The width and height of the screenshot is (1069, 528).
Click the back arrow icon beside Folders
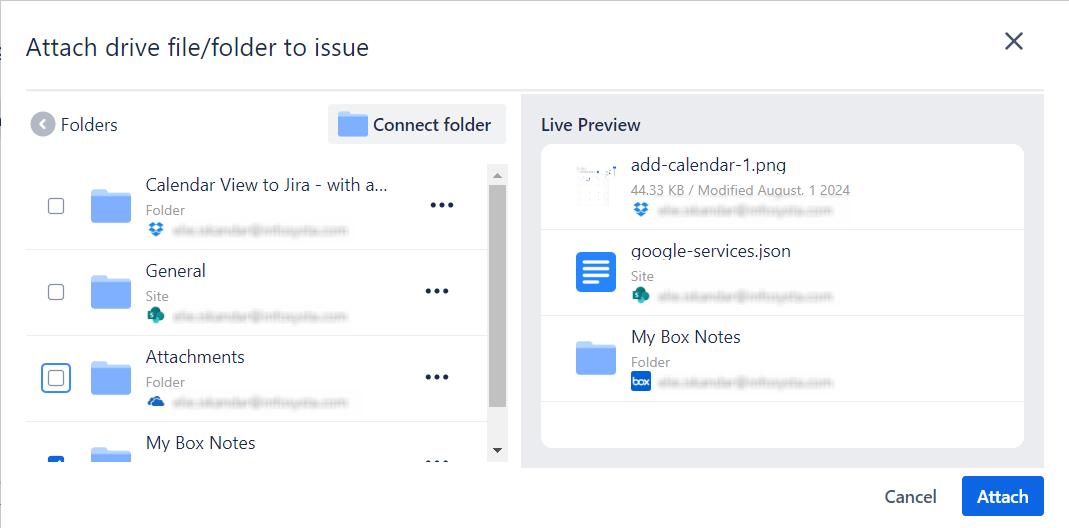coord(42,125)
